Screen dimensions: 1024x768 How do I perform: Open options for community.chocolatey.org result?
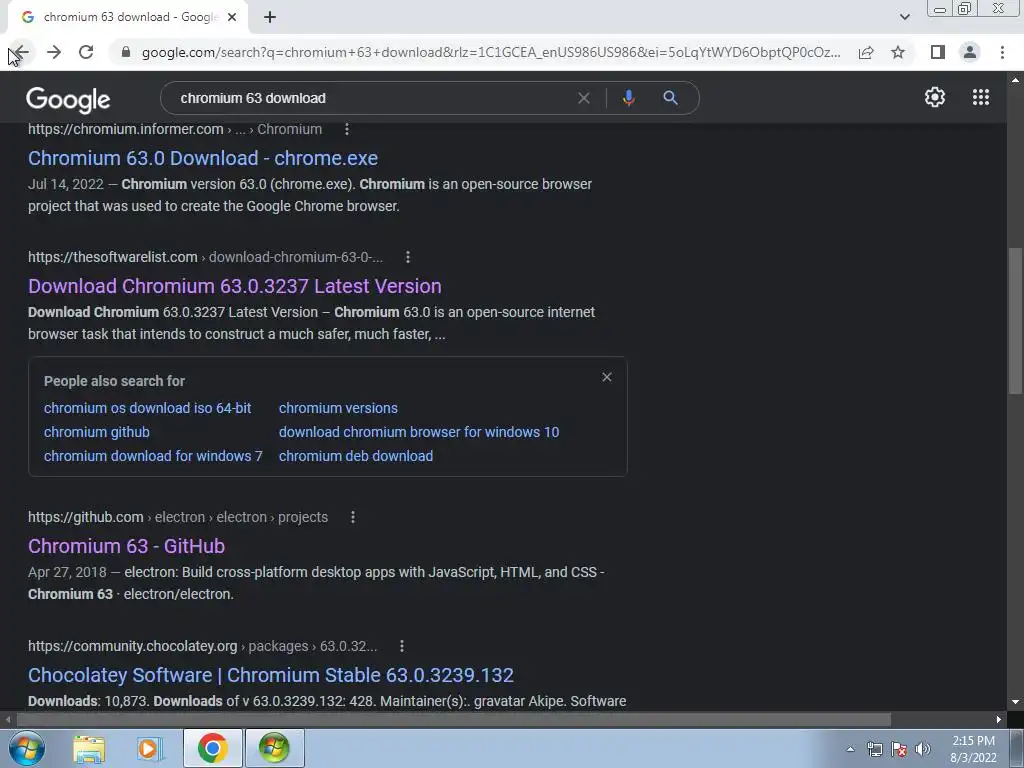pyautogui.click(x=402, y=646)
